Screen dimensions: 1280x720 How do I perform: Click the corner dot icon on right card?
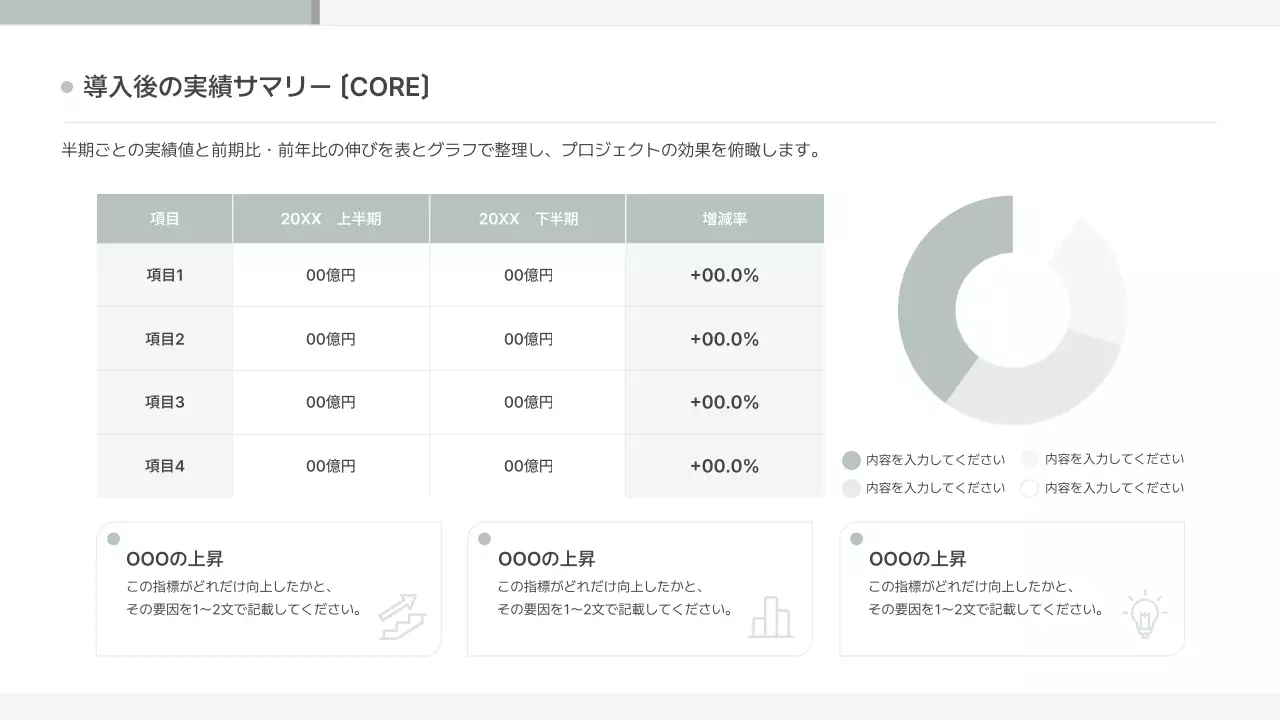[x=856, y=536]
